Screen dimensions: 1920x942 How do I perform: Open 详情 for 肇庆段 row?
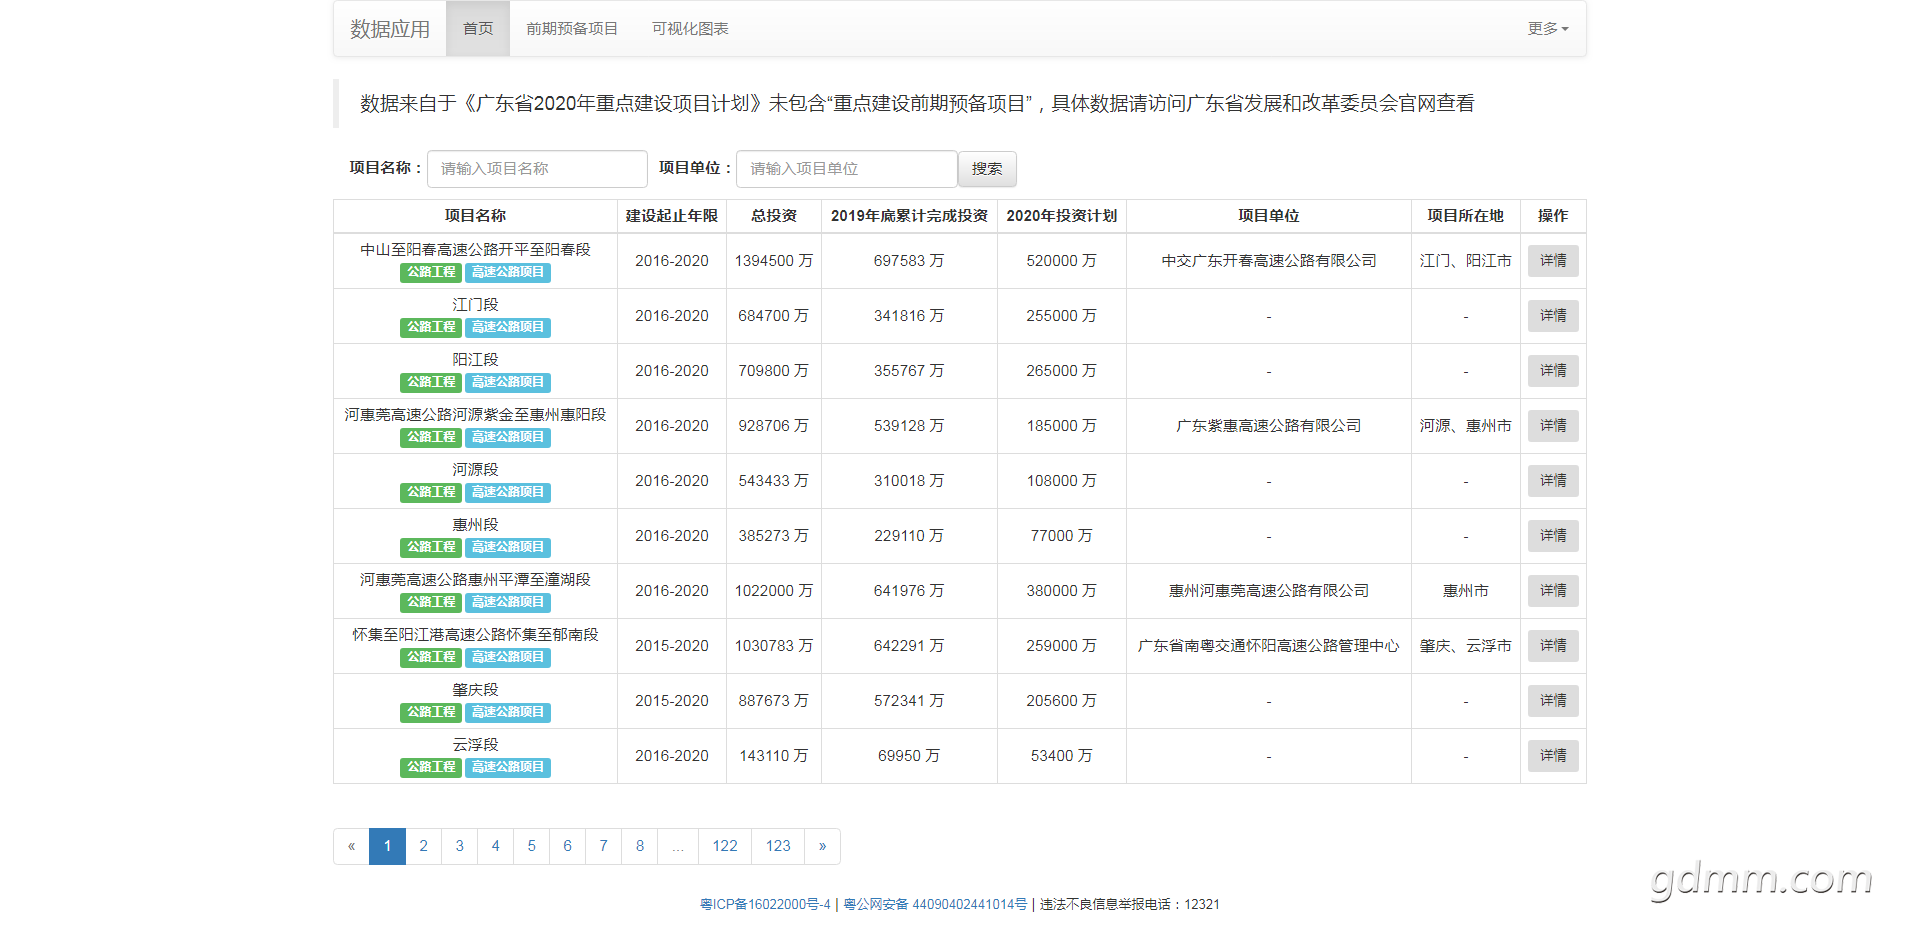(1553, 701)
